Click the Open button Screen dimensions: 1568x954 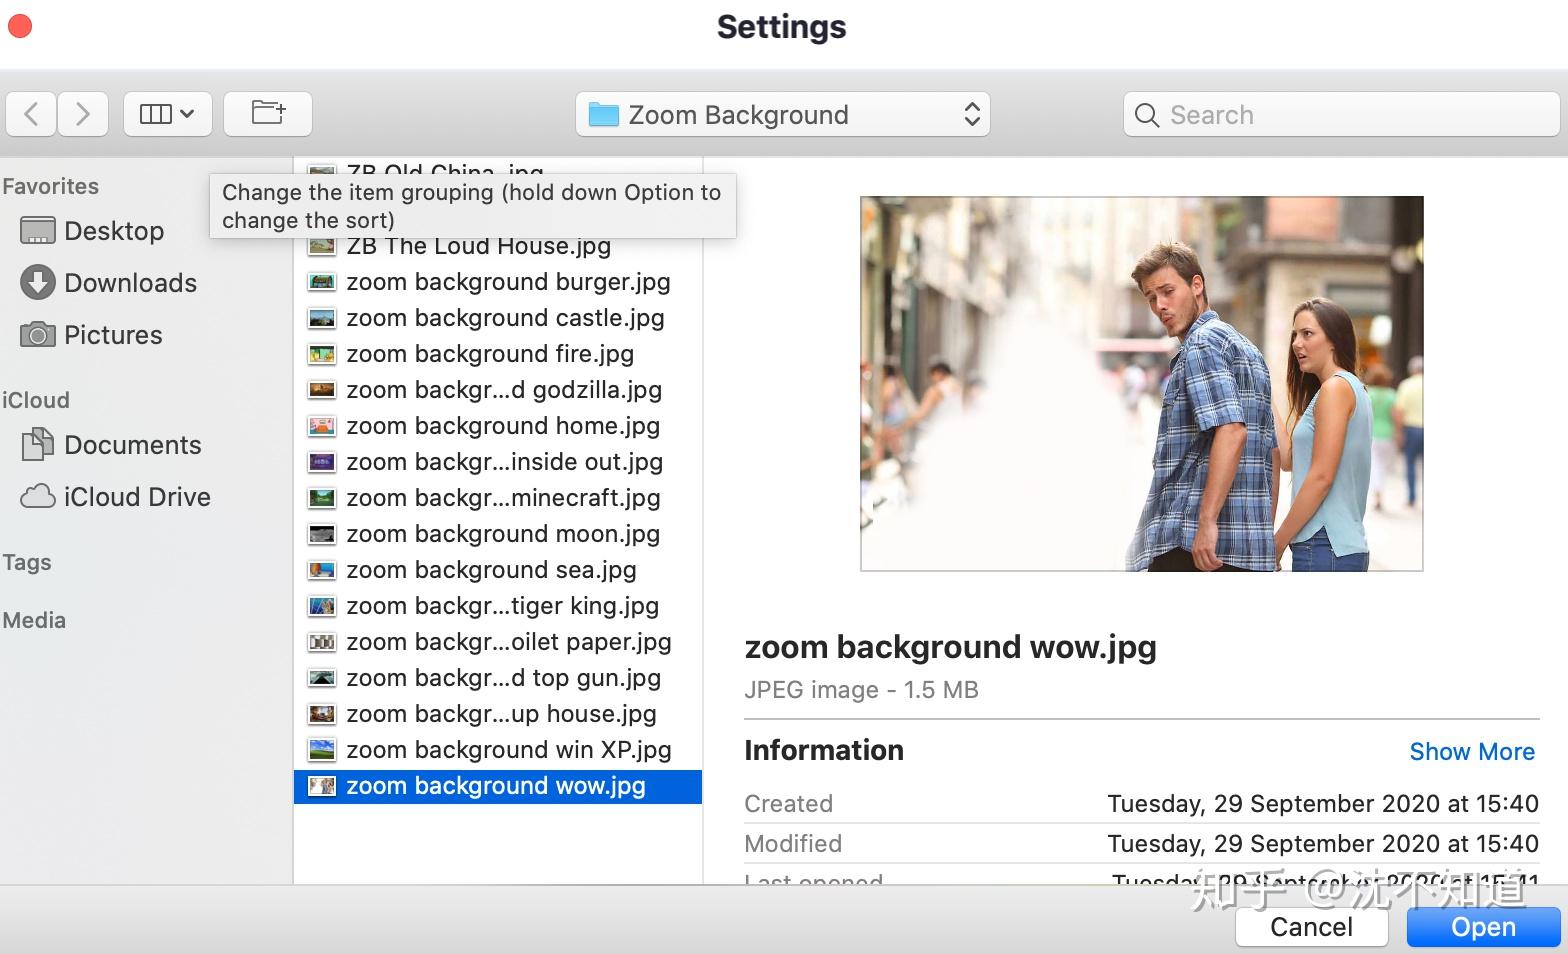pos(1483,927)
